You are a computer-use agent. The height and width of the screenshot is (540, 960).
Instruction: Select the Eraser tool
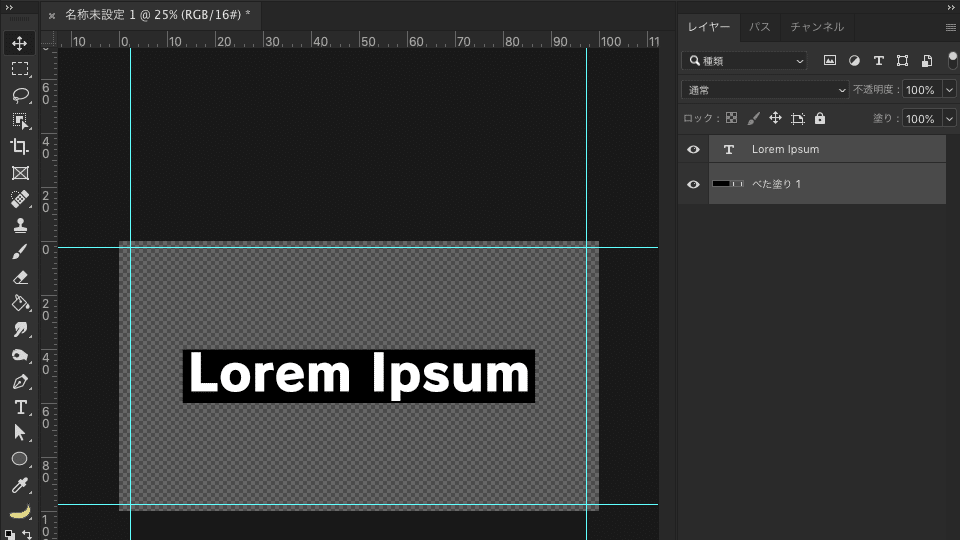point(20,277)
